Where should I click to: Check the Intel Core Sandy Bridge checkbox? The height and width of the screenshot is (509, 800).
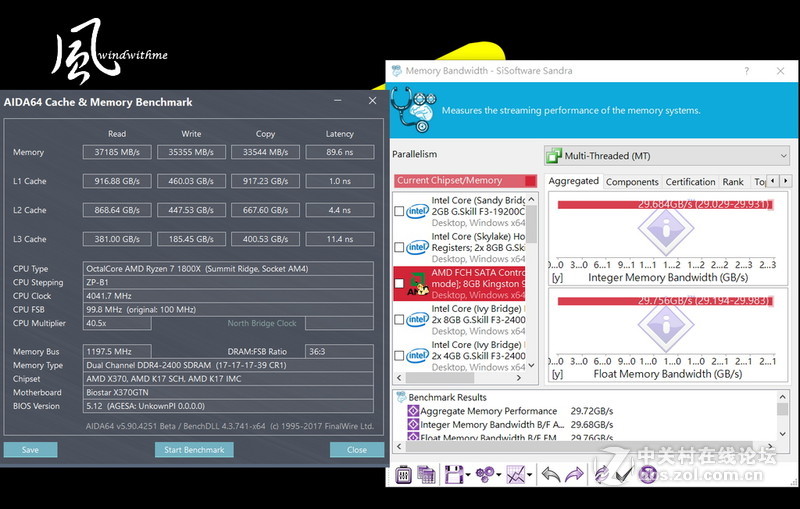point(399,211)
